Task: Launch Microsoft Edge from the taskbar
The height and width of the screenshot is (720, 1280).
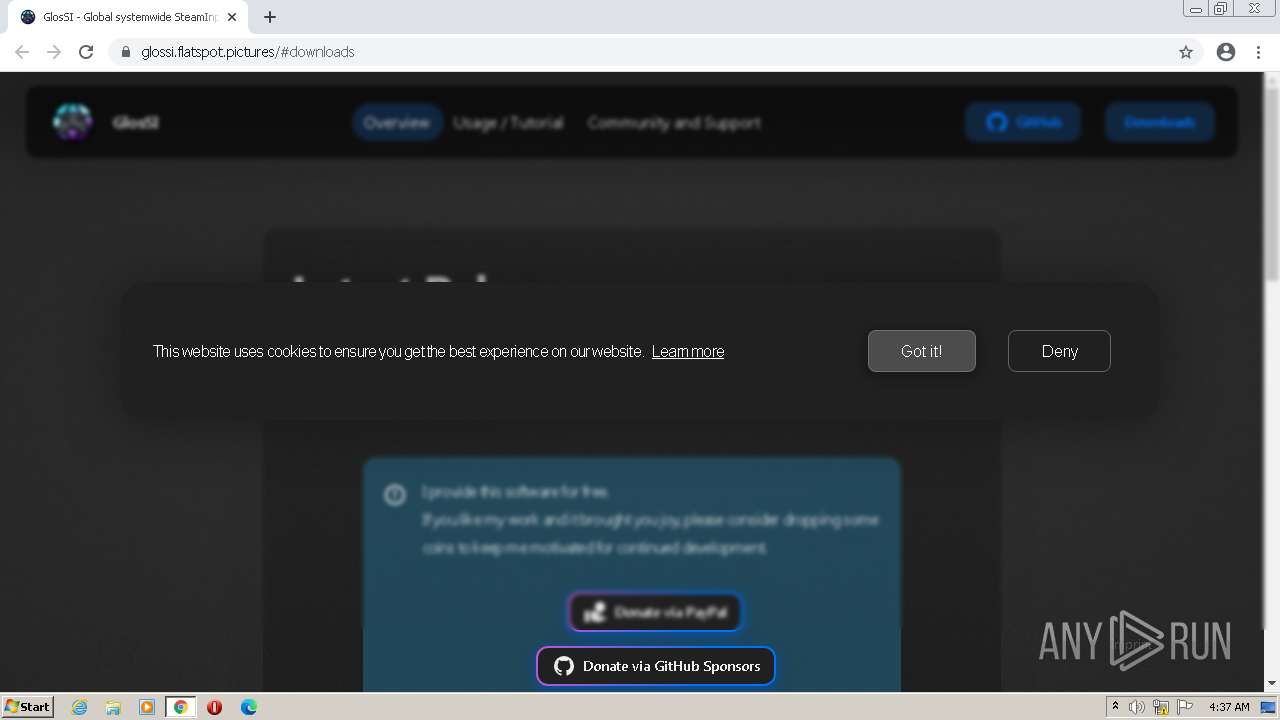Action: pos(249,707)
